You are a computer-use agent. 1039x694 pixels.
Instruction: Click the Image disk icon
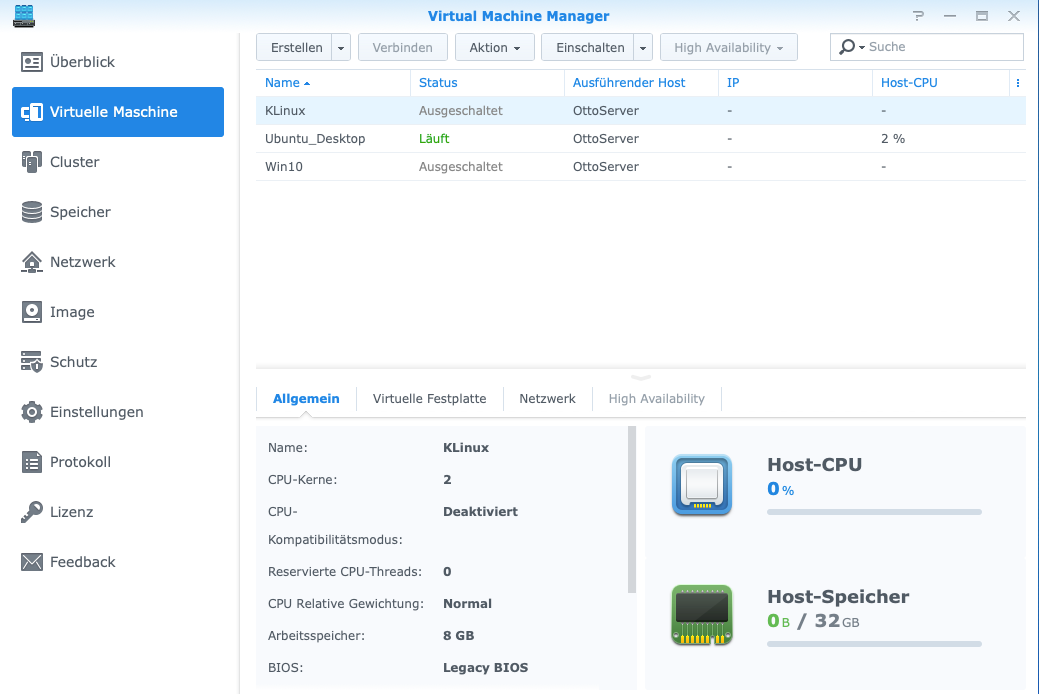pyautogui.click(x=32, y=312)
